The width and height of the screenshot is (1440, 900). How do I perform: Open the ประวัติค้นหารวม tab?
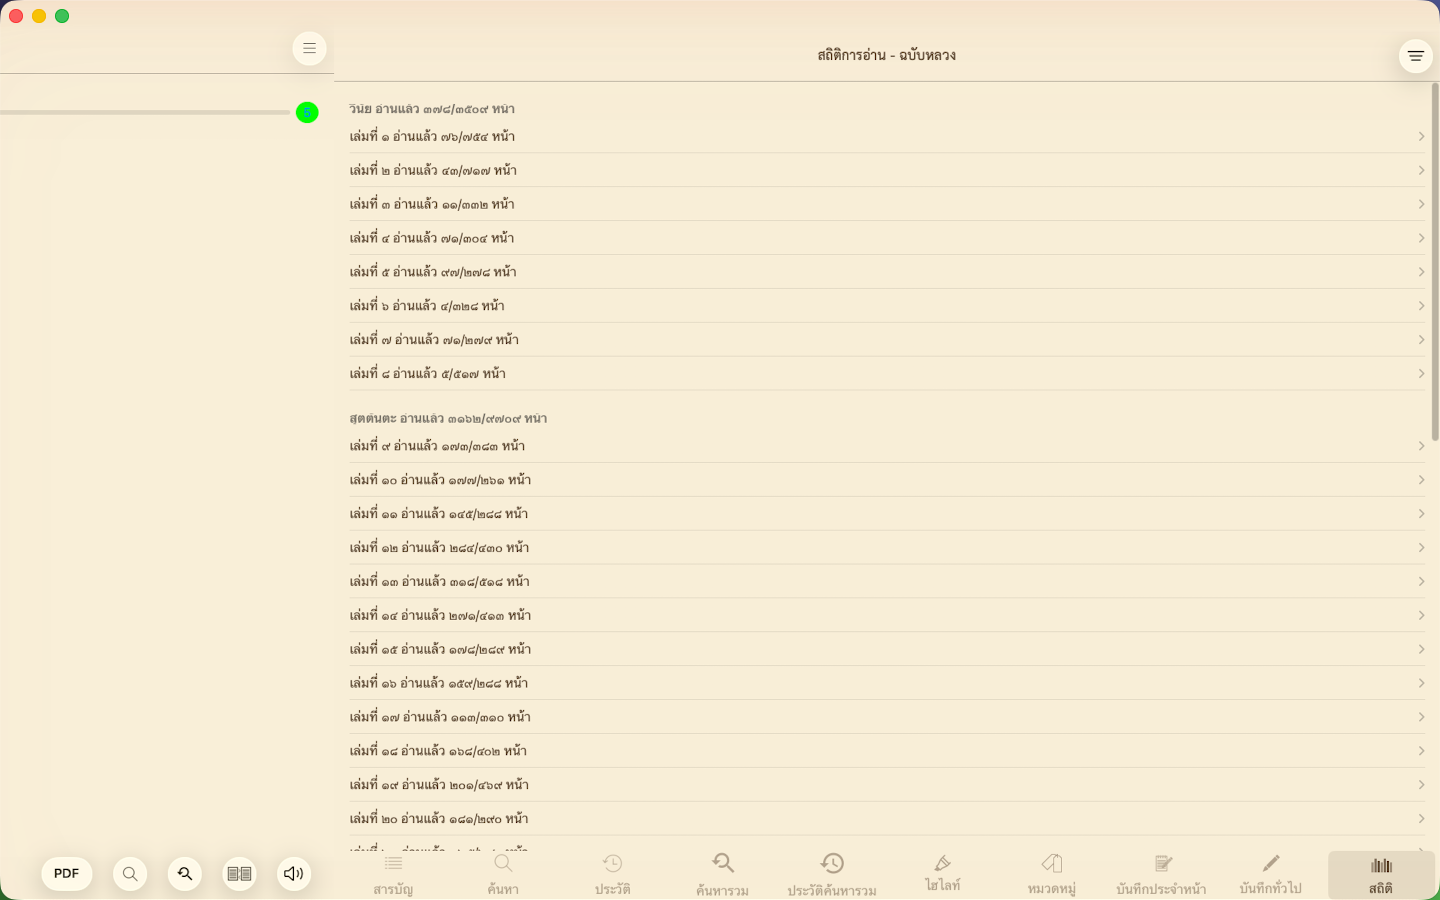pyautogui.click(x=832, y=875)
